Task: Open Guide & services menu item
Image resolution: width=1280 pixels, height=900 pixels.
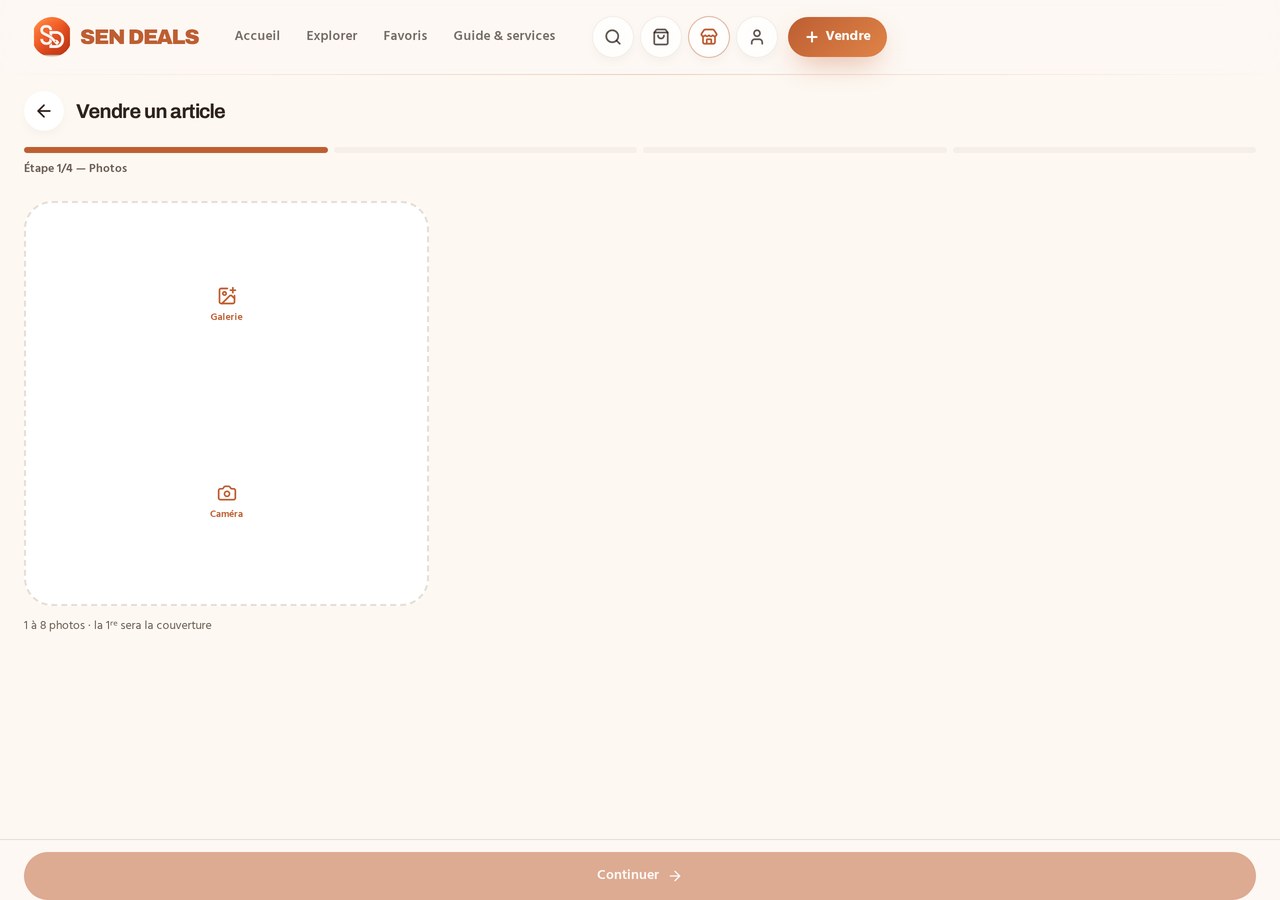Action: [504, 36]
